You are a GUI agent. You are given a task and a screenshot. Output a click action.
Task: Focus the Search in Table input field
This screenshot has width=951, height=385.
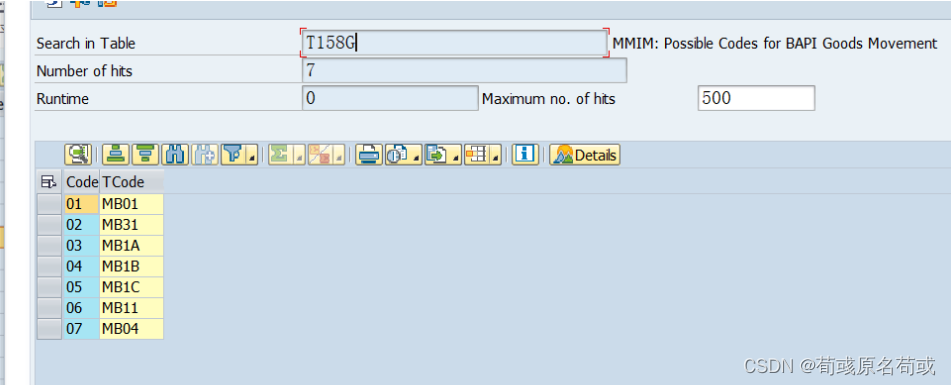pos(455,43)
